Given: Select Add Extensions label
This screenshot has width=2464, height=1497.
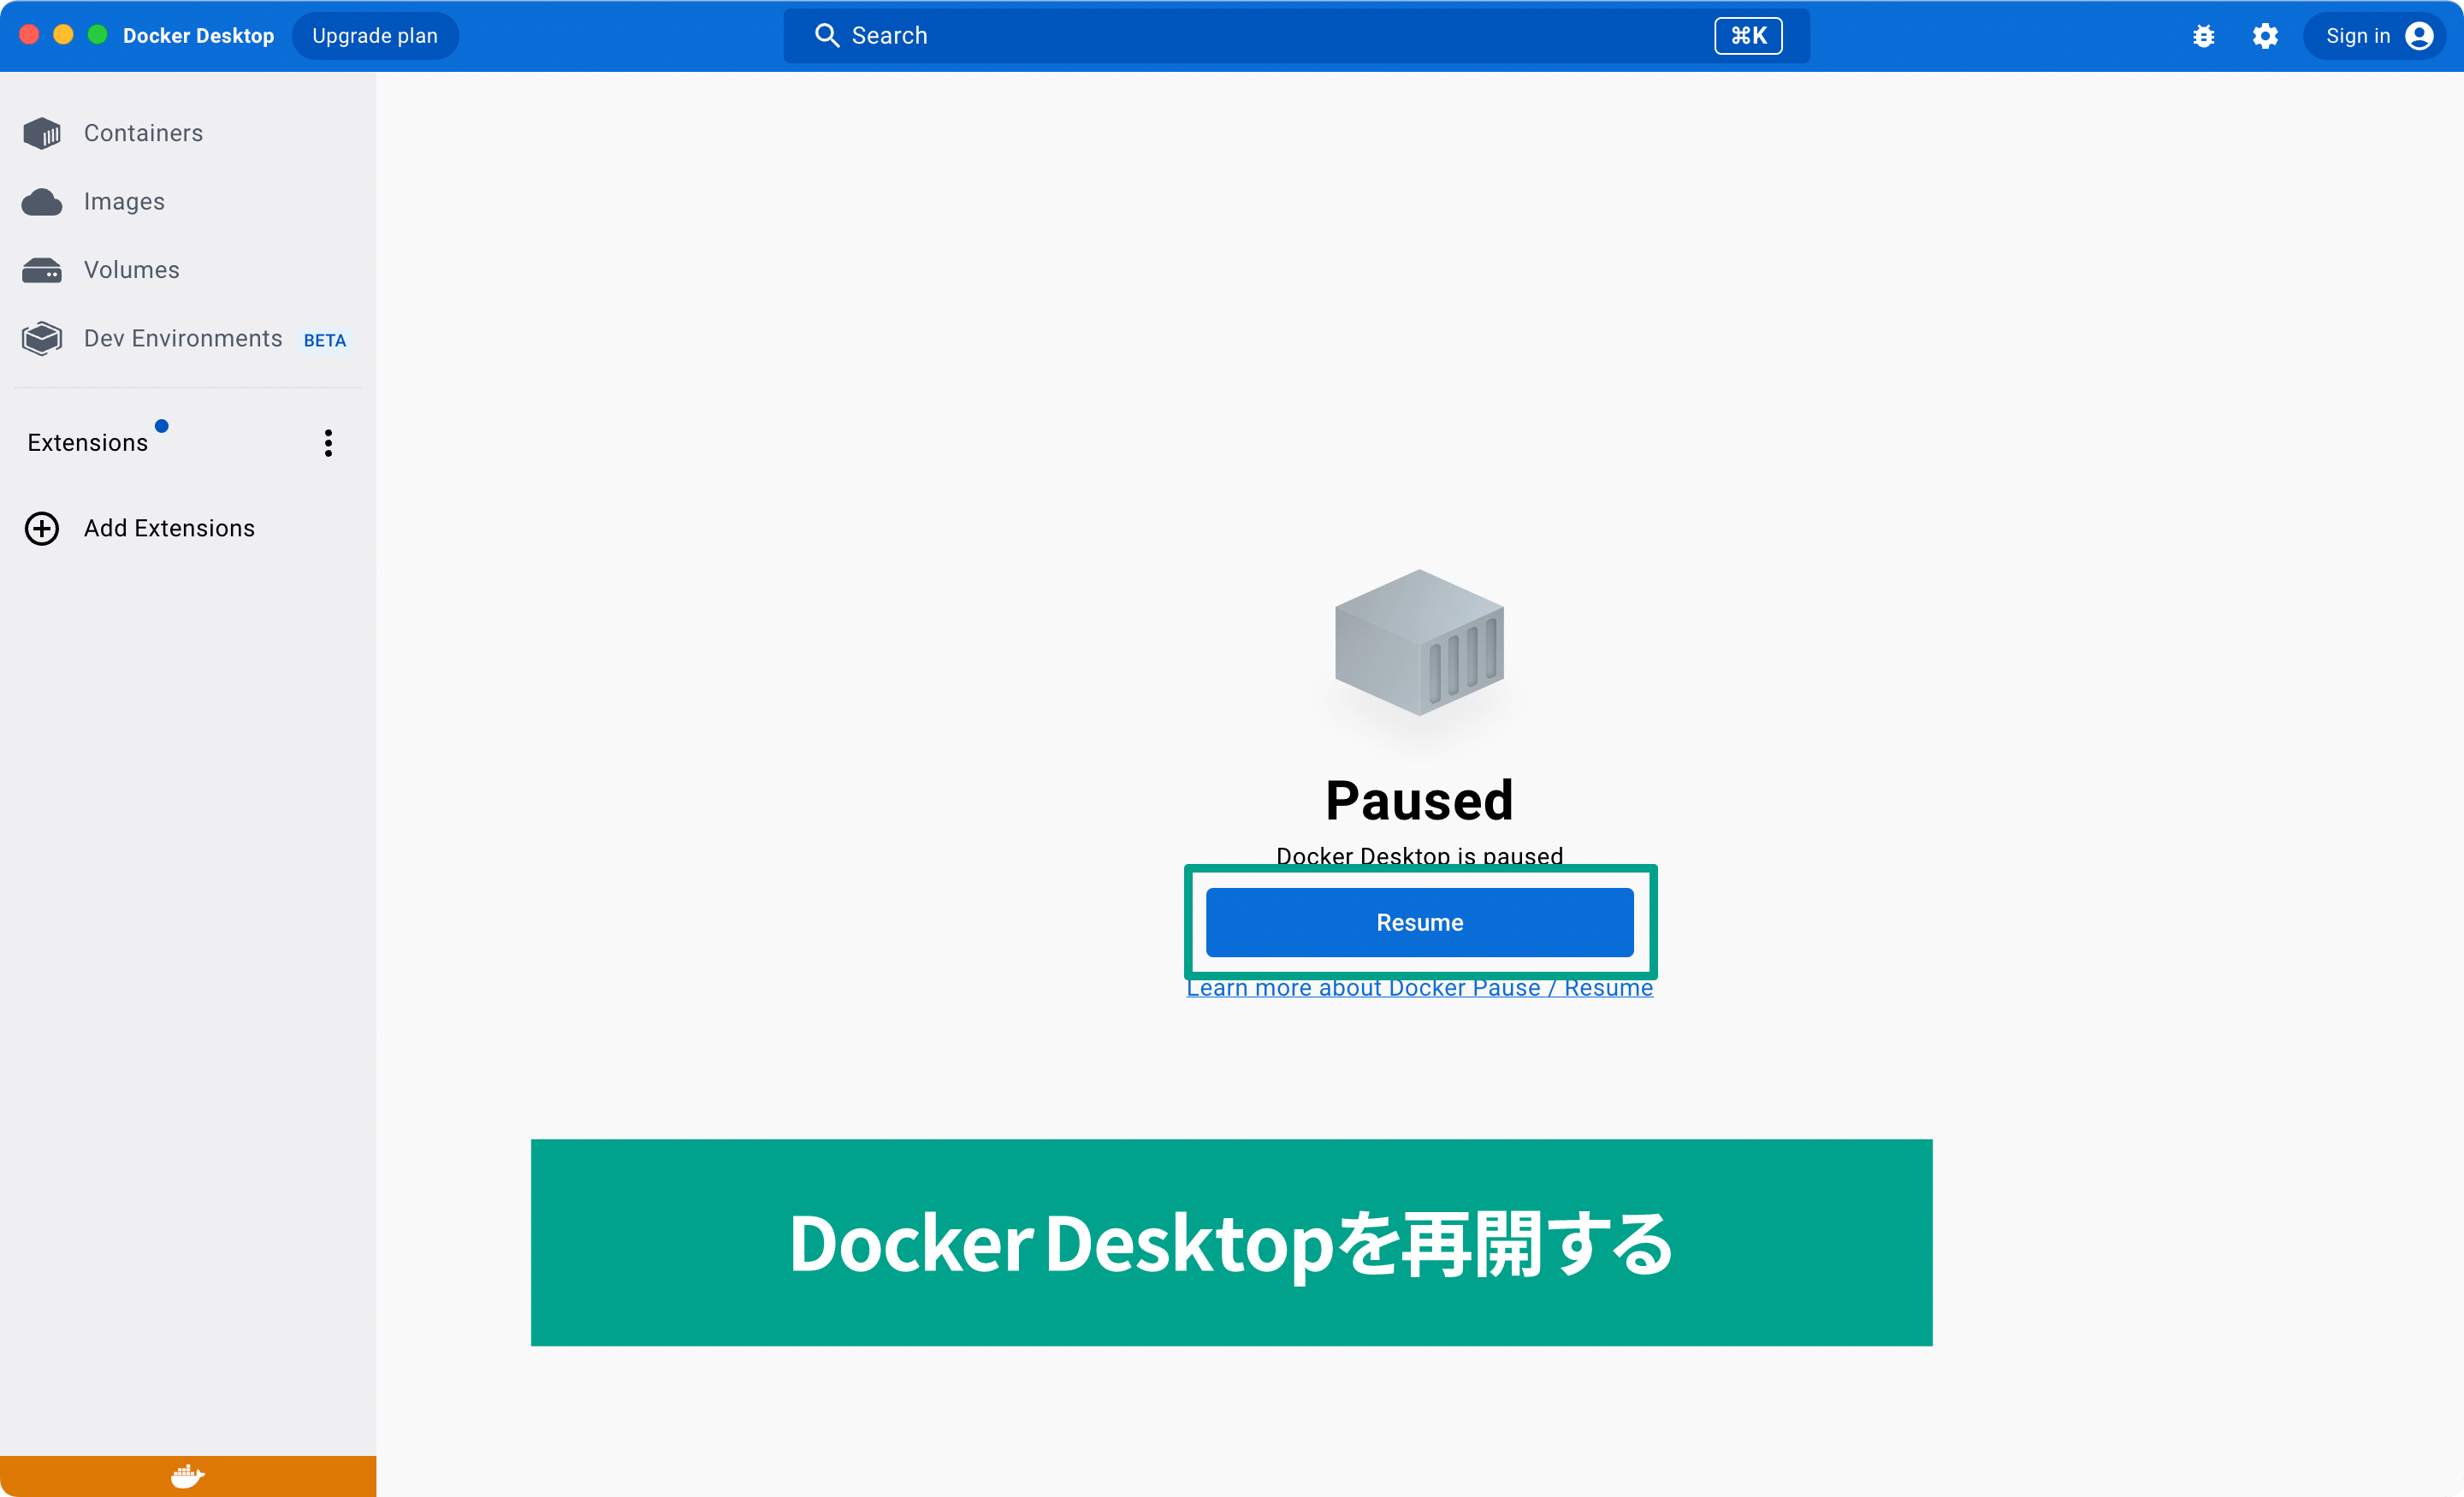Looking at the screenshot, I should (x=169, y=528).
